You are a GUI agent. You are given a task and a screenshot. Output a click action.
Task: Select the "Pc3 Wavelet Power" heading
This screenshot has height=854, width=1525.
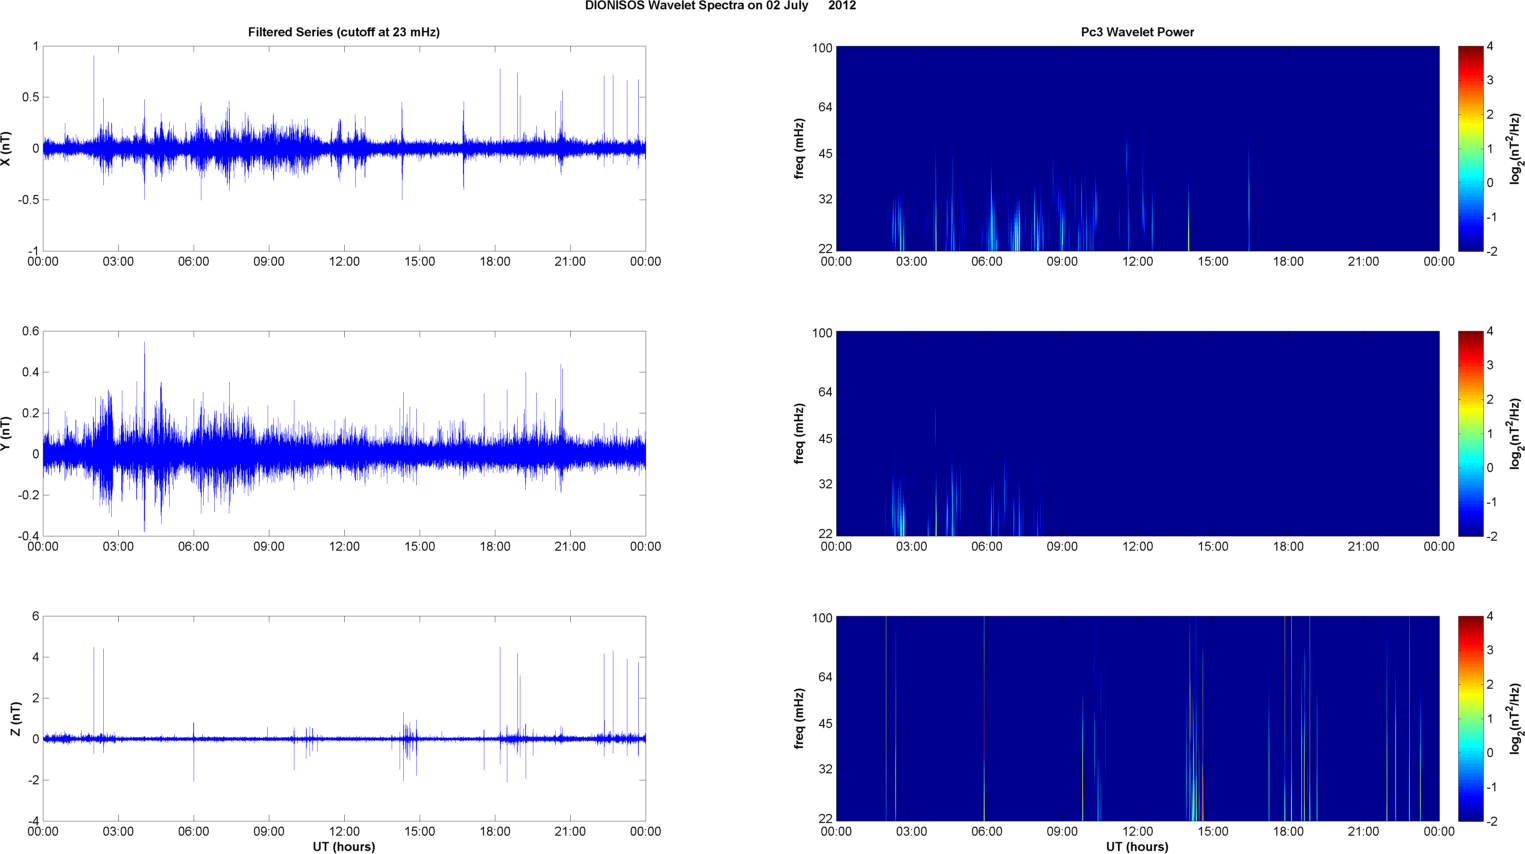[1137, 32]
